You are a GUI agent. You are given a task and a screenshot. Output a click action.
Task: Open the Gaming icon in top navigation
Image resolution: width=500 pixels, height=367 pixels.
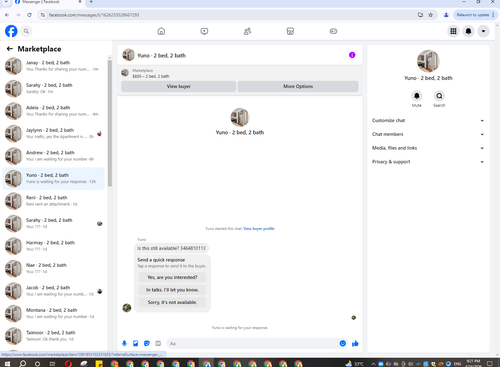click(x=333, y=31)
